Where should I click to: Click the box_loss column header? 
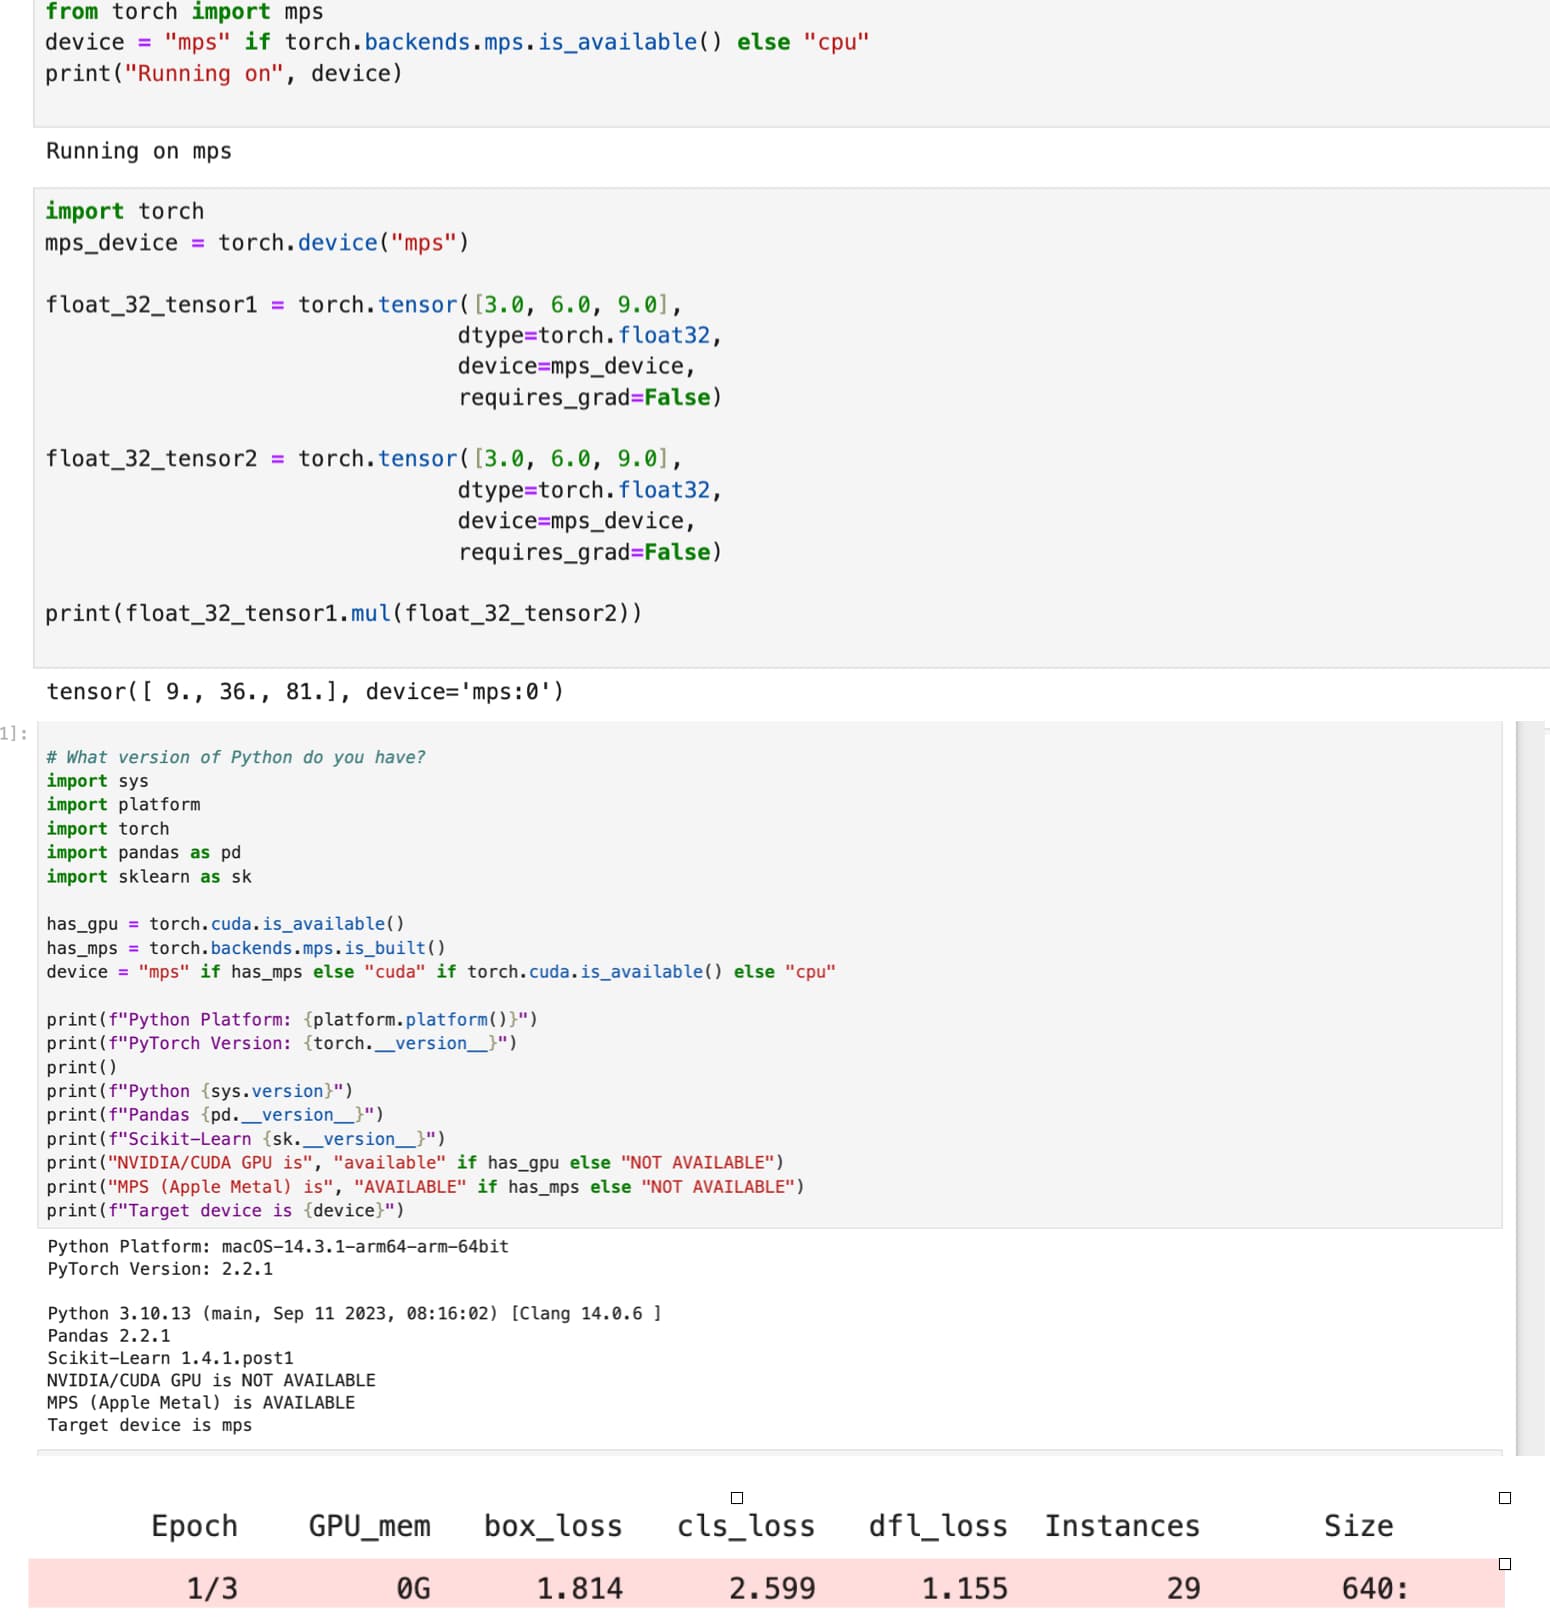552,1526
